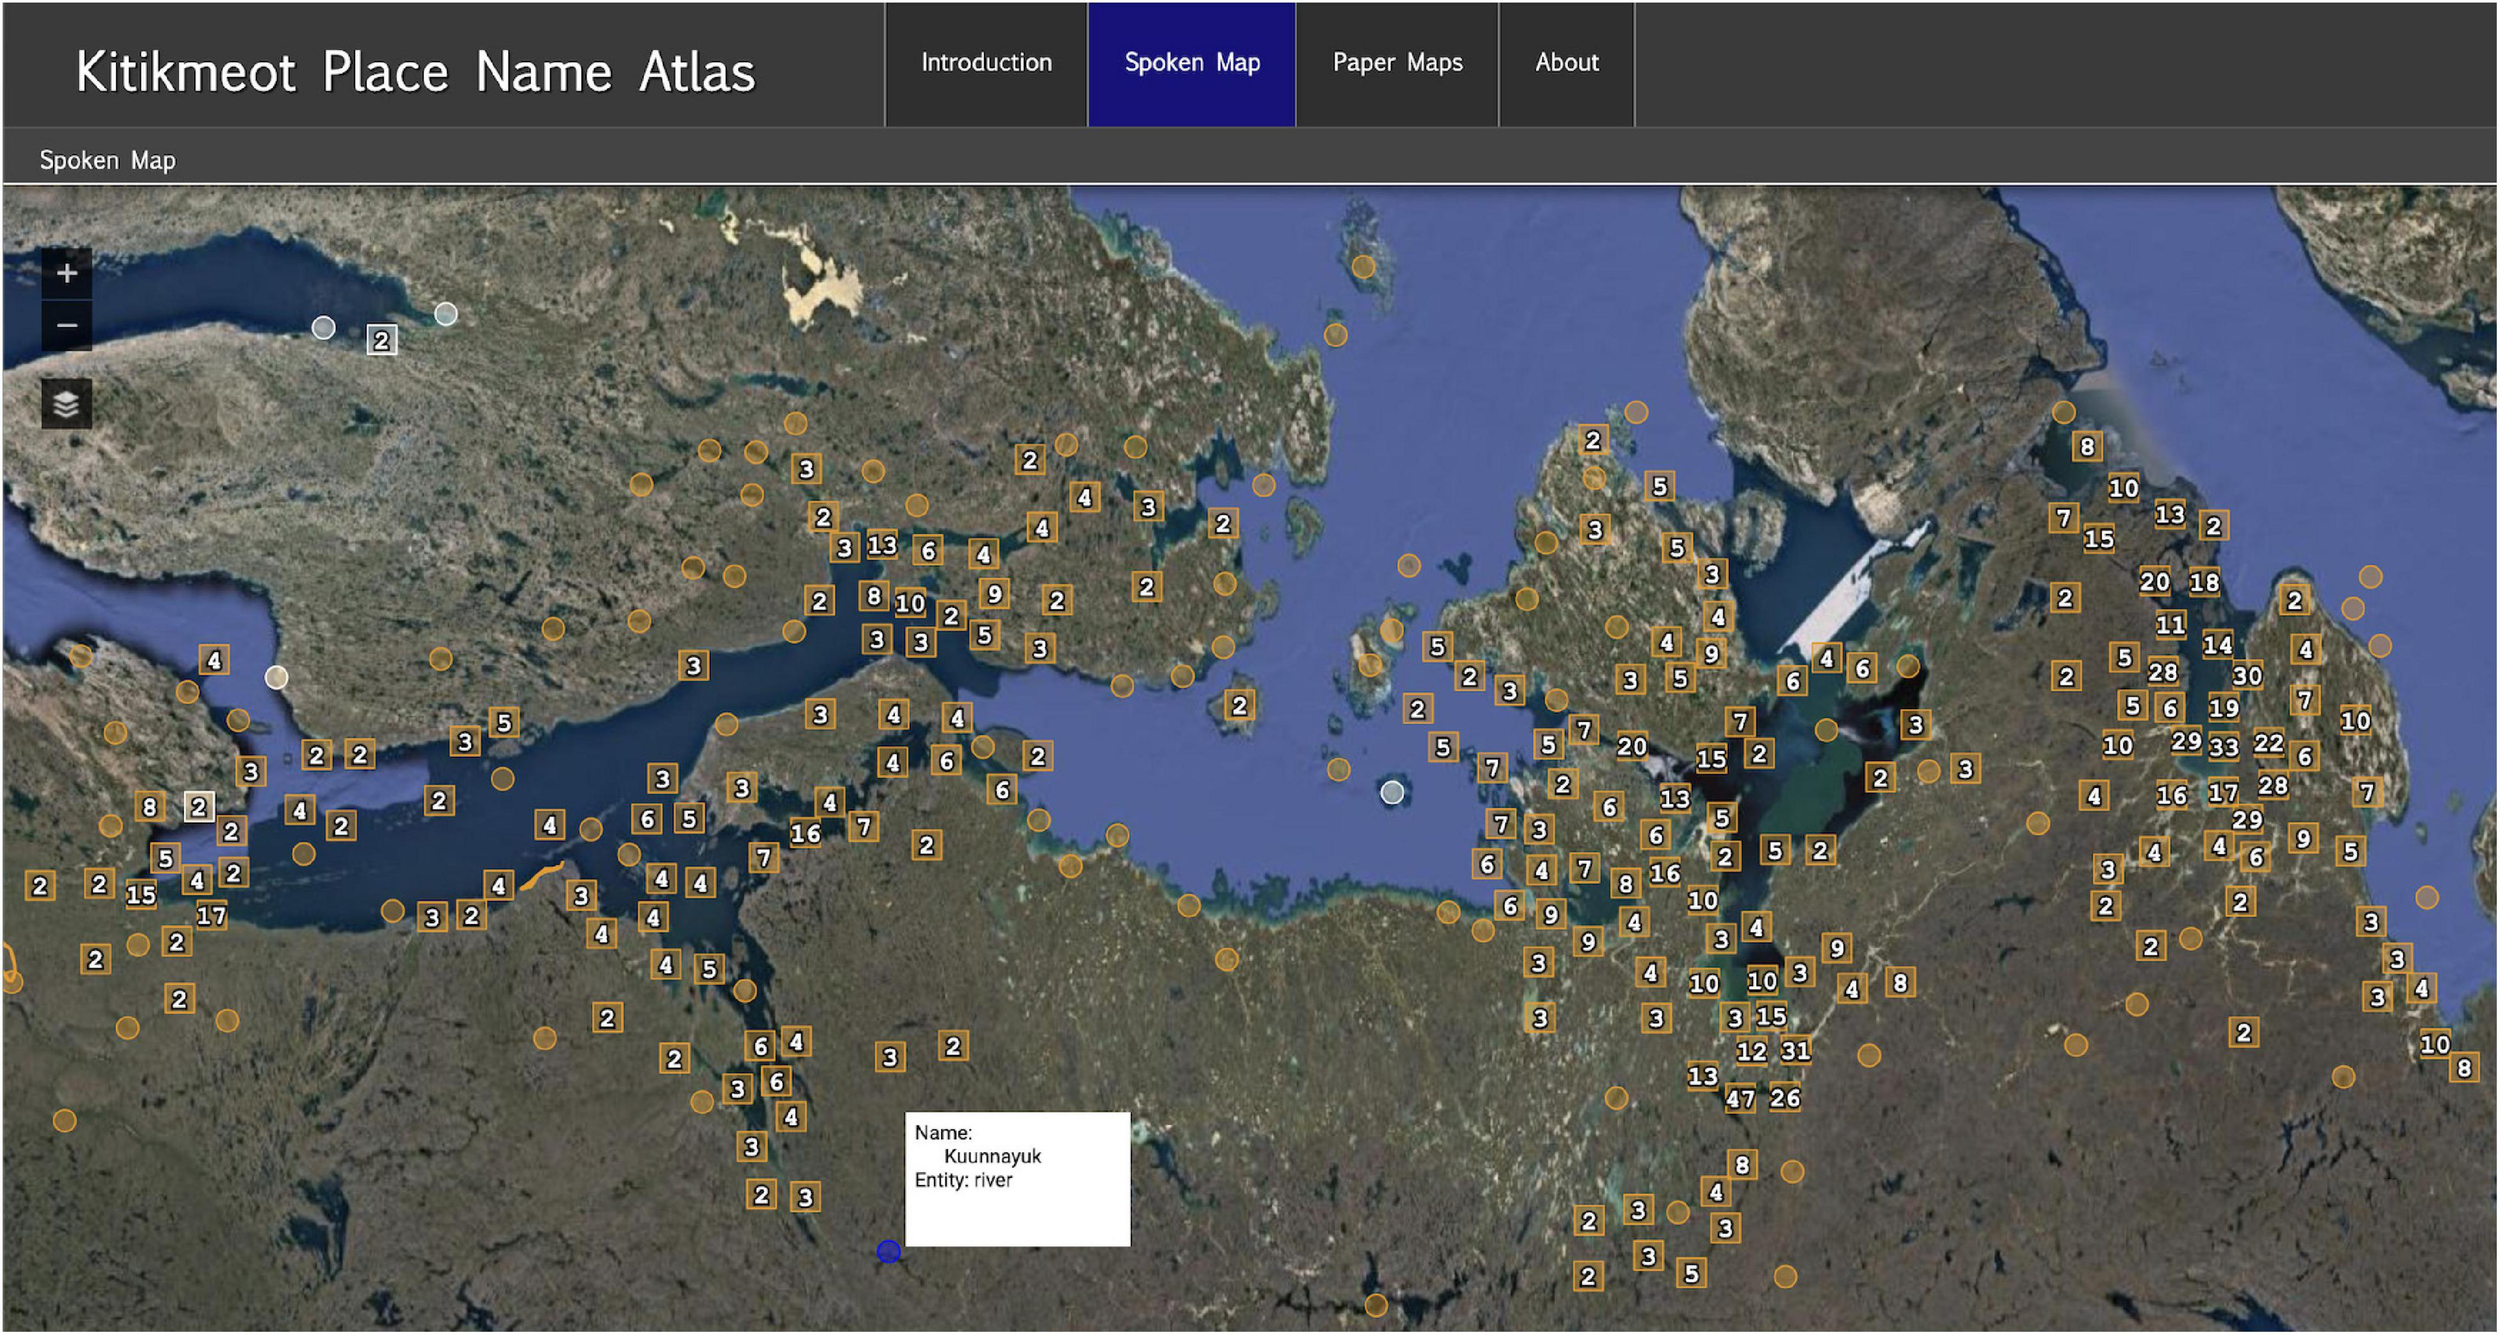Zoom out with the minus button

pos(66,326)
